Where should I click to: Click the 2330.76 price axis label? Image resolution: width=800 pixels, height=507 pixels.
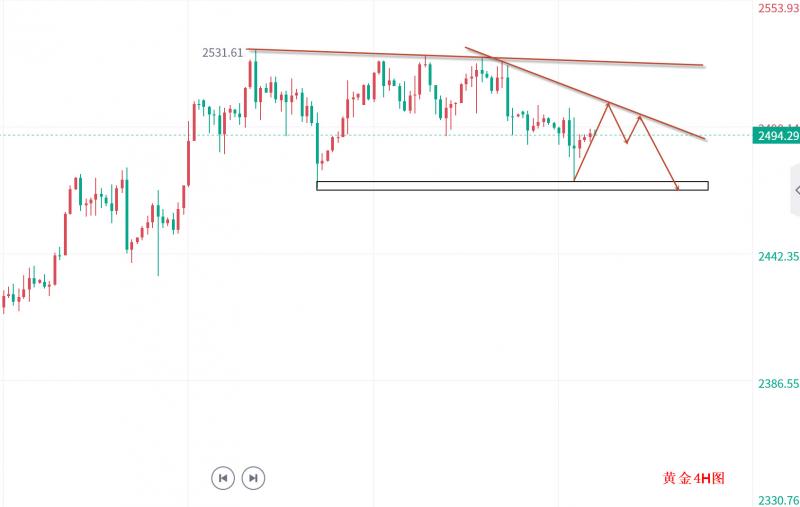point(778,500)
